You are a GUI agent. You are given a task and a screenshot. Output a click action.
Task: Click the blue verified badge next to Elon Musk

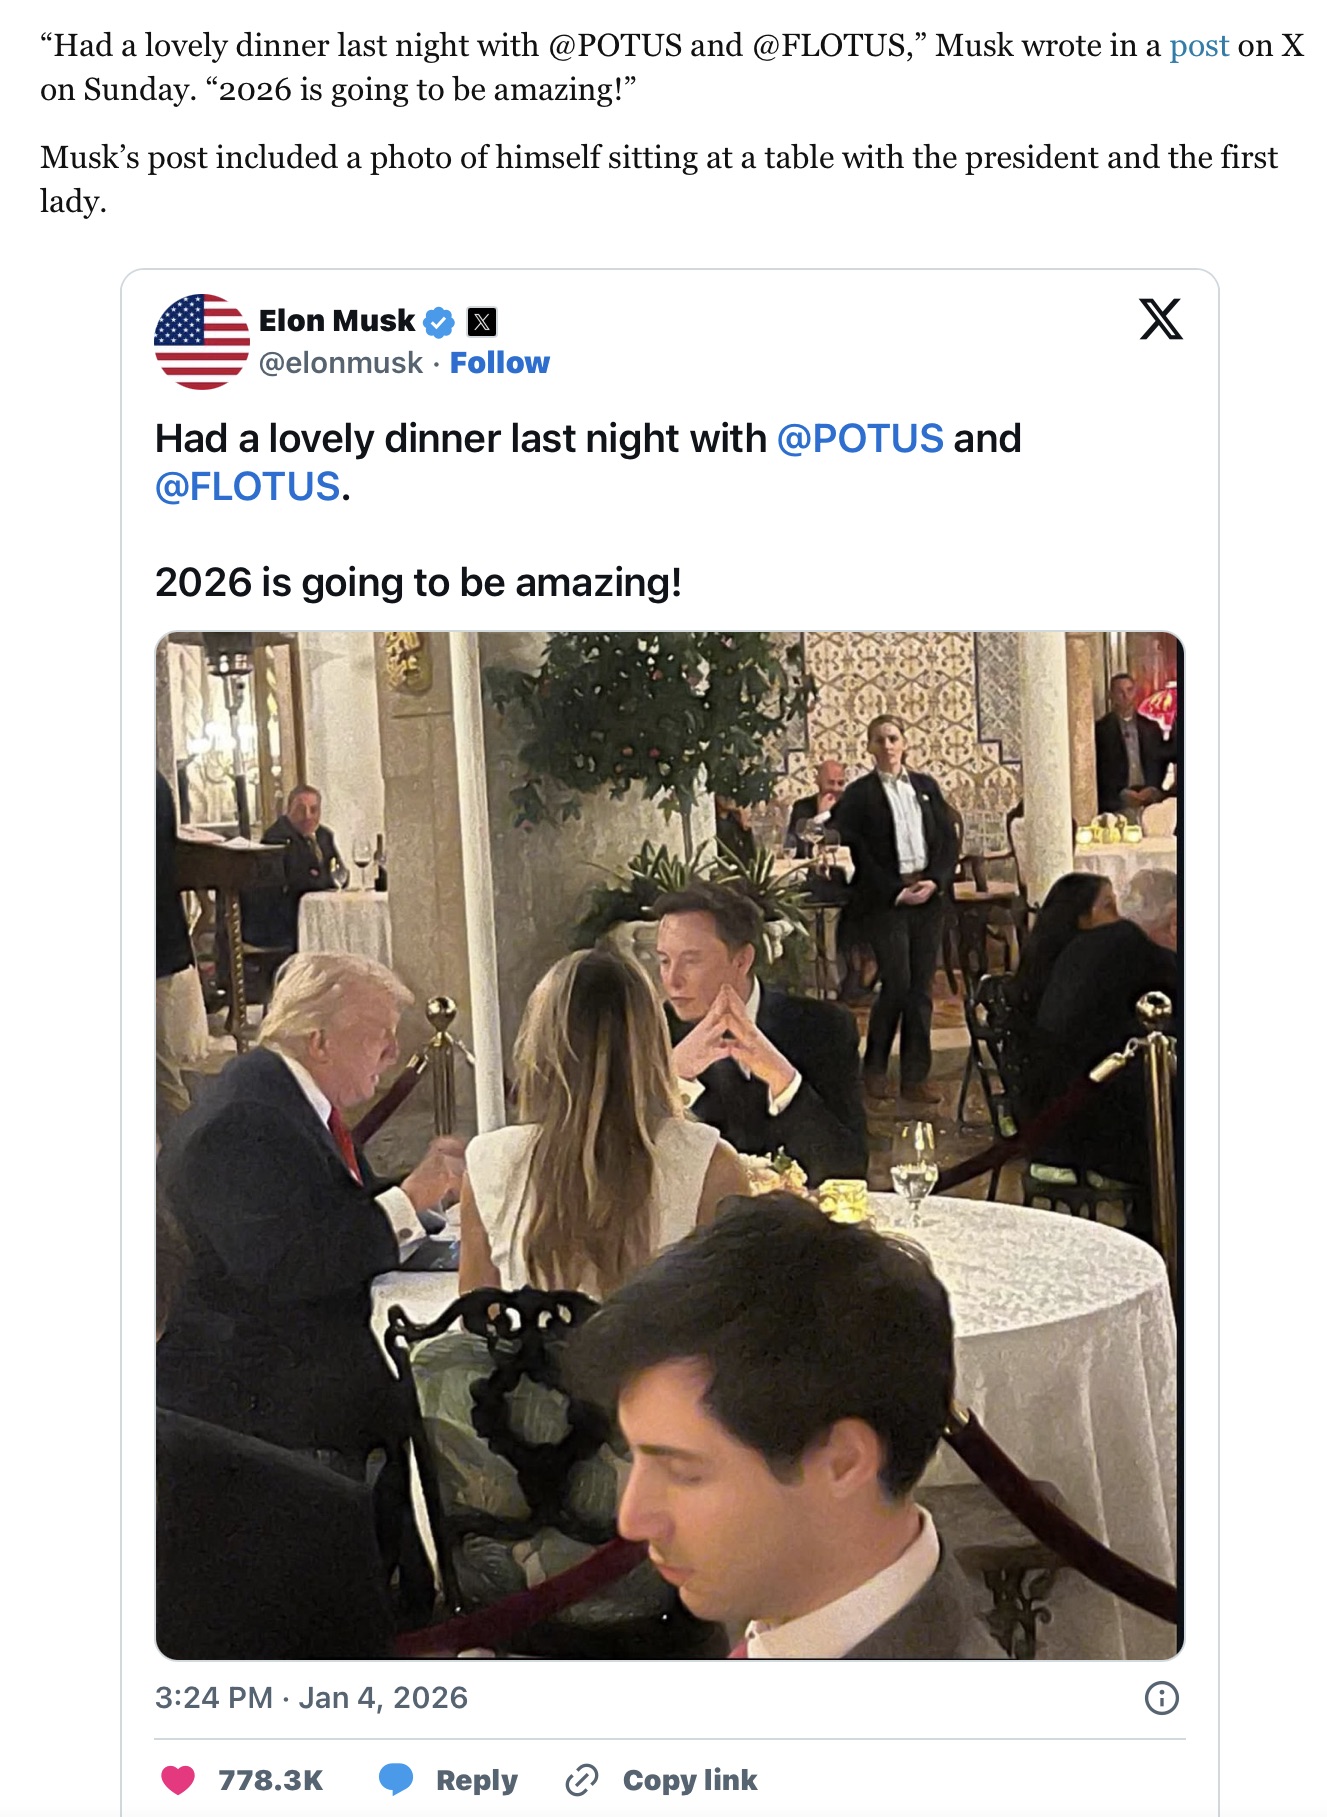pos(440,321)
